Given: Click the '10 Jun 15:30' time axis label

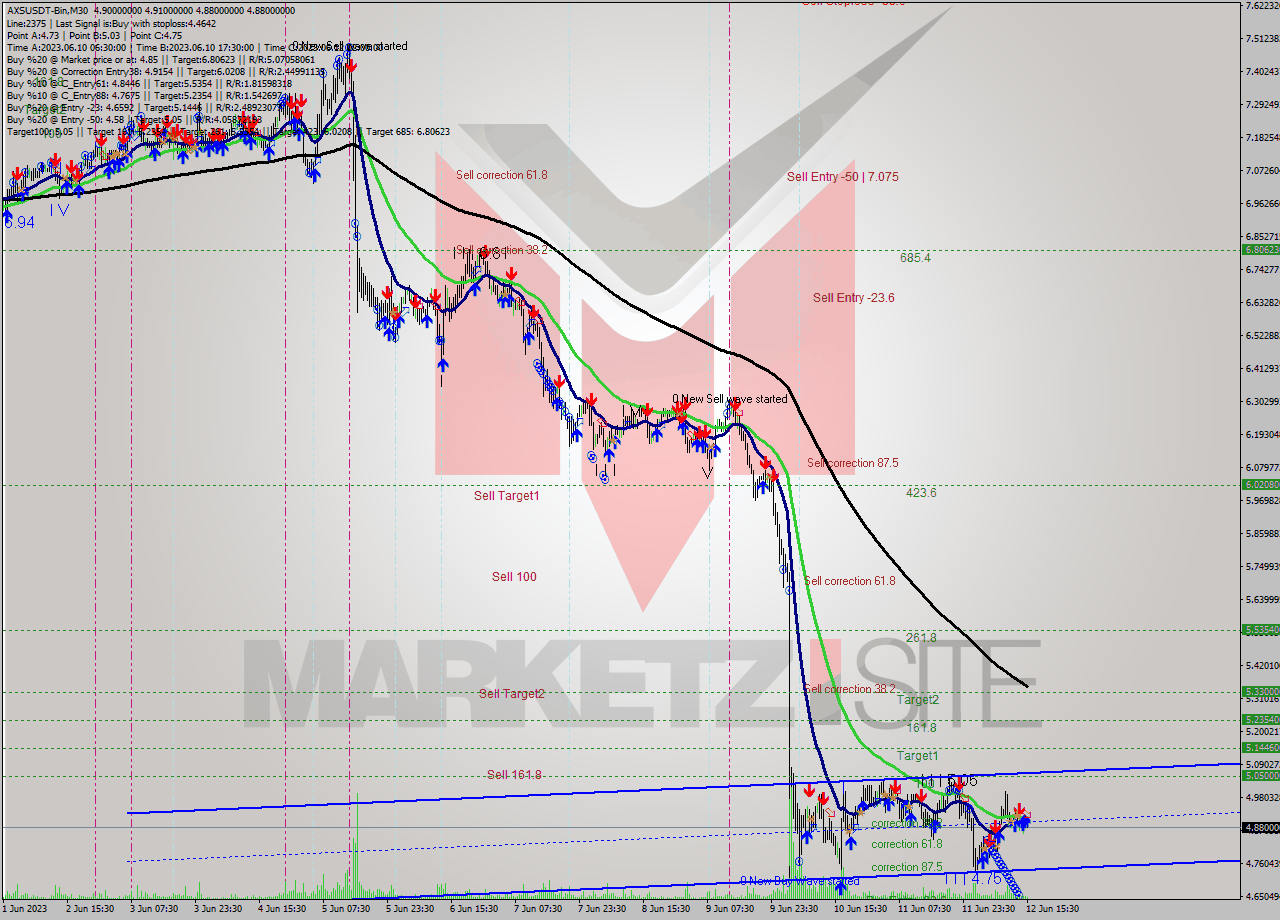Looking at the screenshot, I should 861,909.
